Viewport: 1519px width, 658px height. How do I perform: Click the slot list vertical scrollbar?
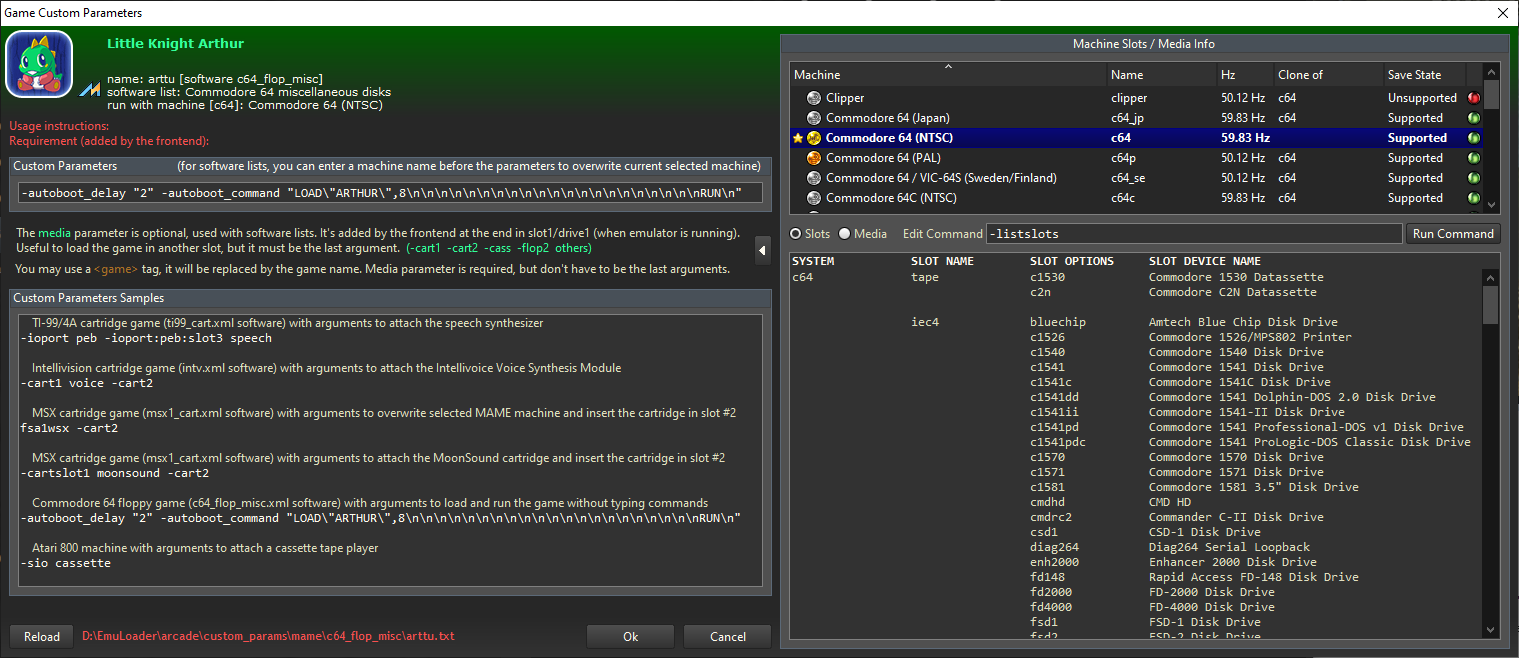coord(1491,450)
